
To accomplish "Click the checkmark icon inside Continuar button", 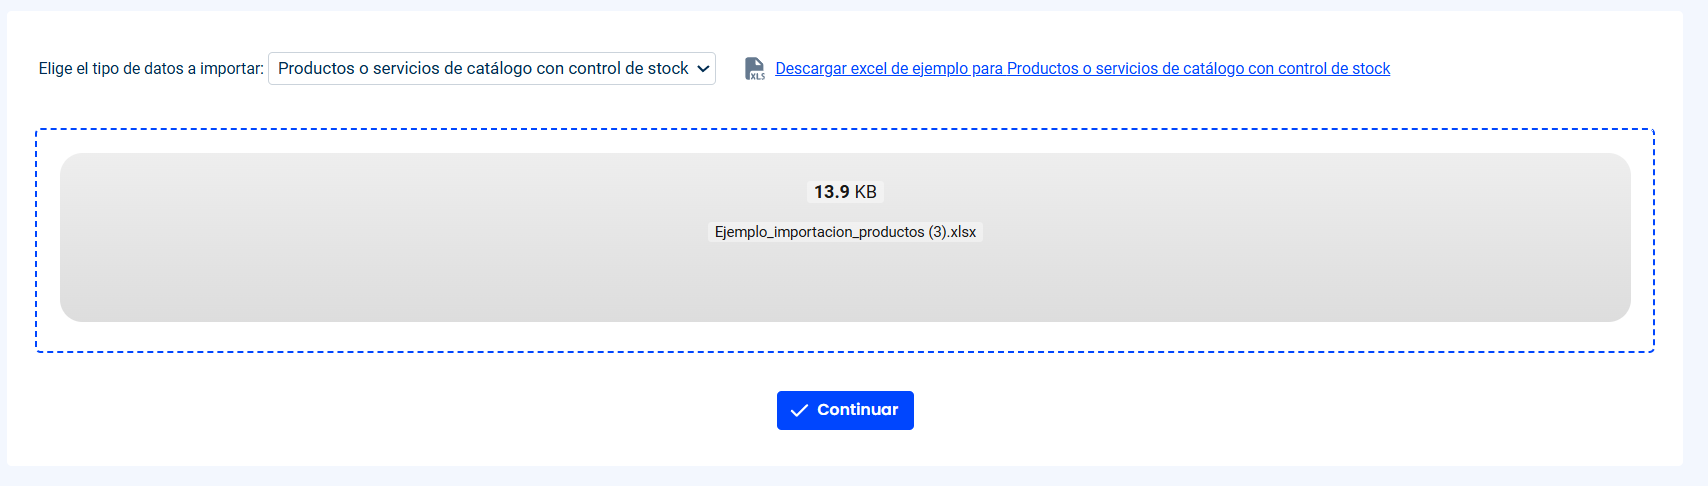I will point(799,410).
